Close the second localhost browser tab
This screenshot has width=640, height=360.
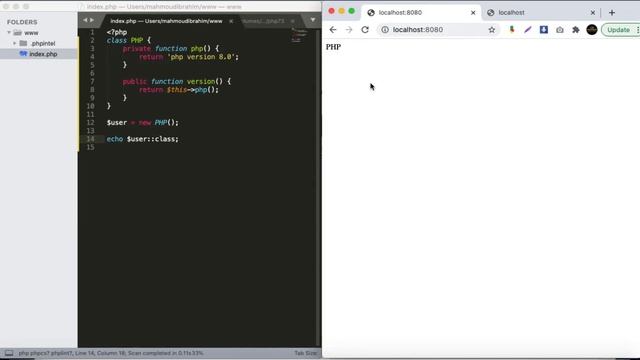(x=593, y=13)
